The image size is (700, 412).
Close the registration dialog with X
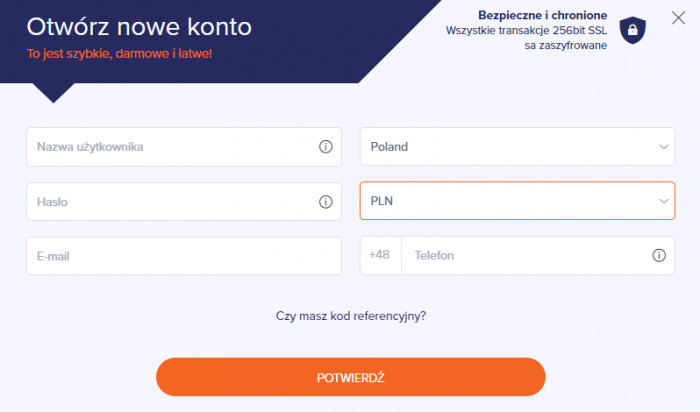(679, 17)
